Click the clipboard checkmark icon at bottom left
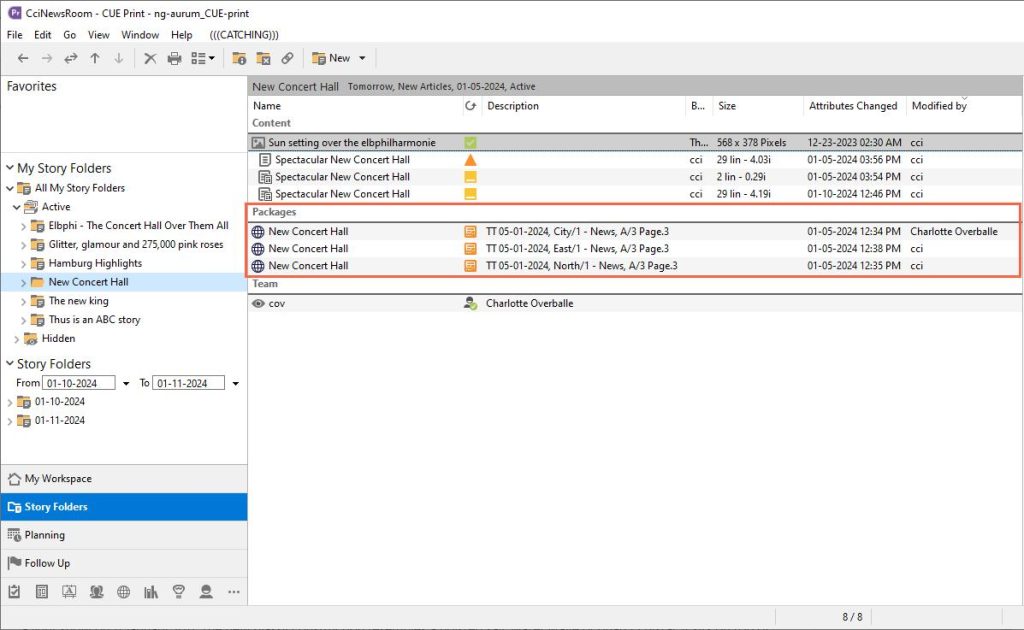 14,592
